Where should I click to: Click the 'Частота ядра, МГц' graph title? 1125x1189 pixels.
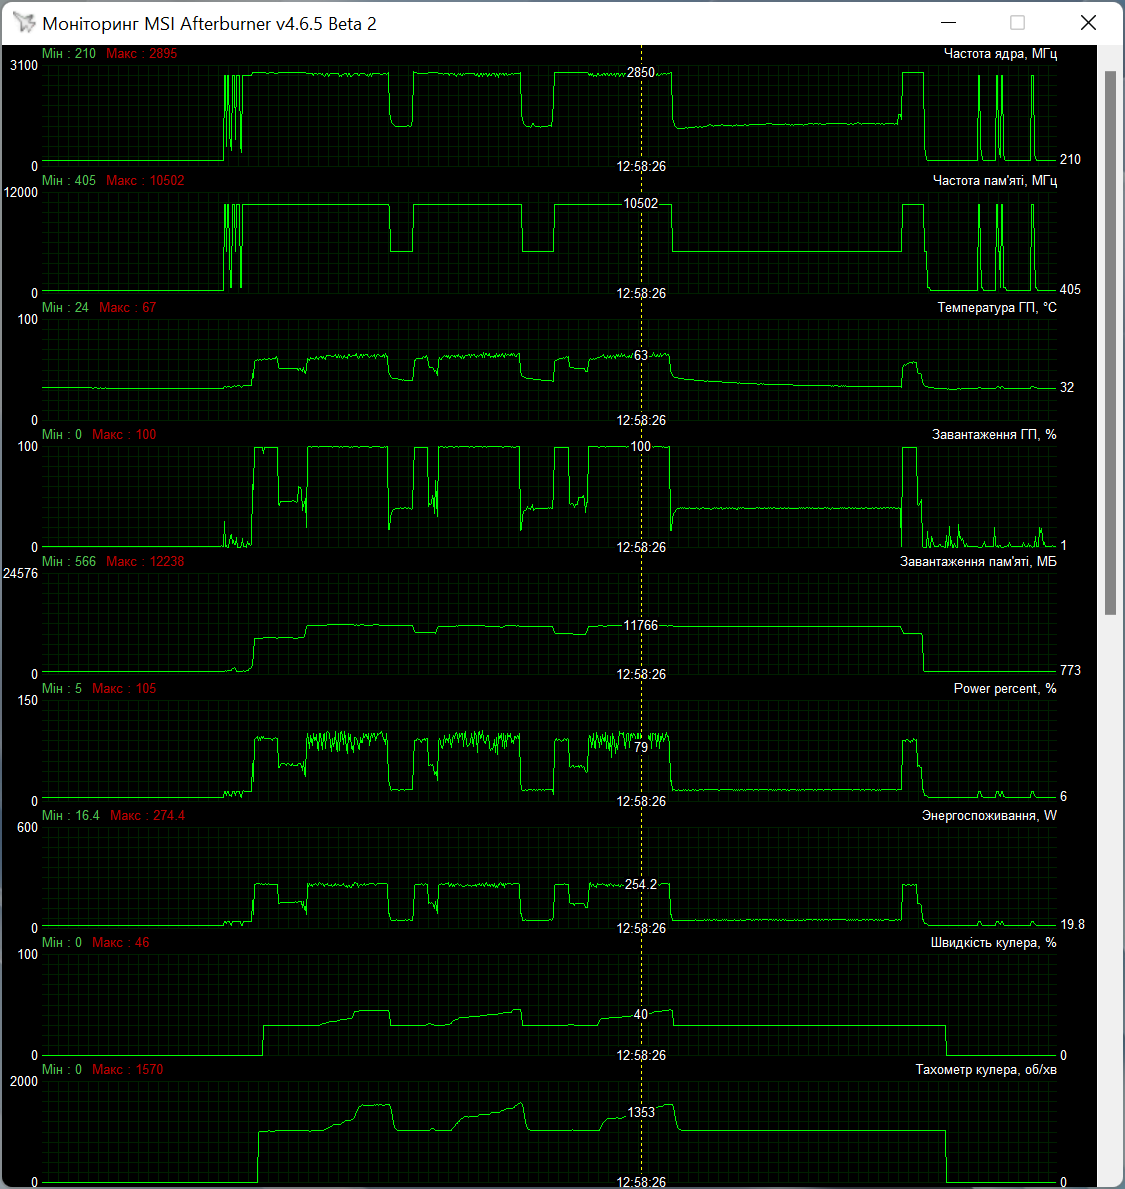click(1000, 53)
